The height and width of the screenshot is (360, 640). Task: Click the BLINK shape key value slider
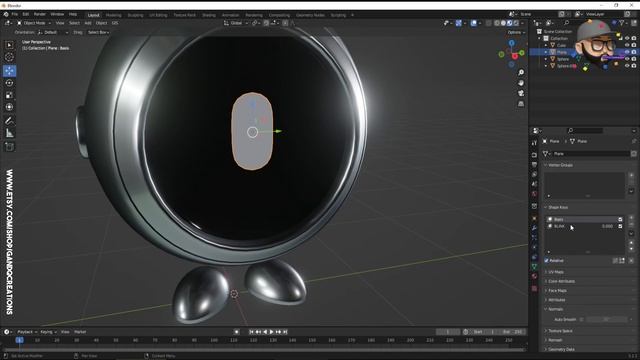click(x=607, y=226)
